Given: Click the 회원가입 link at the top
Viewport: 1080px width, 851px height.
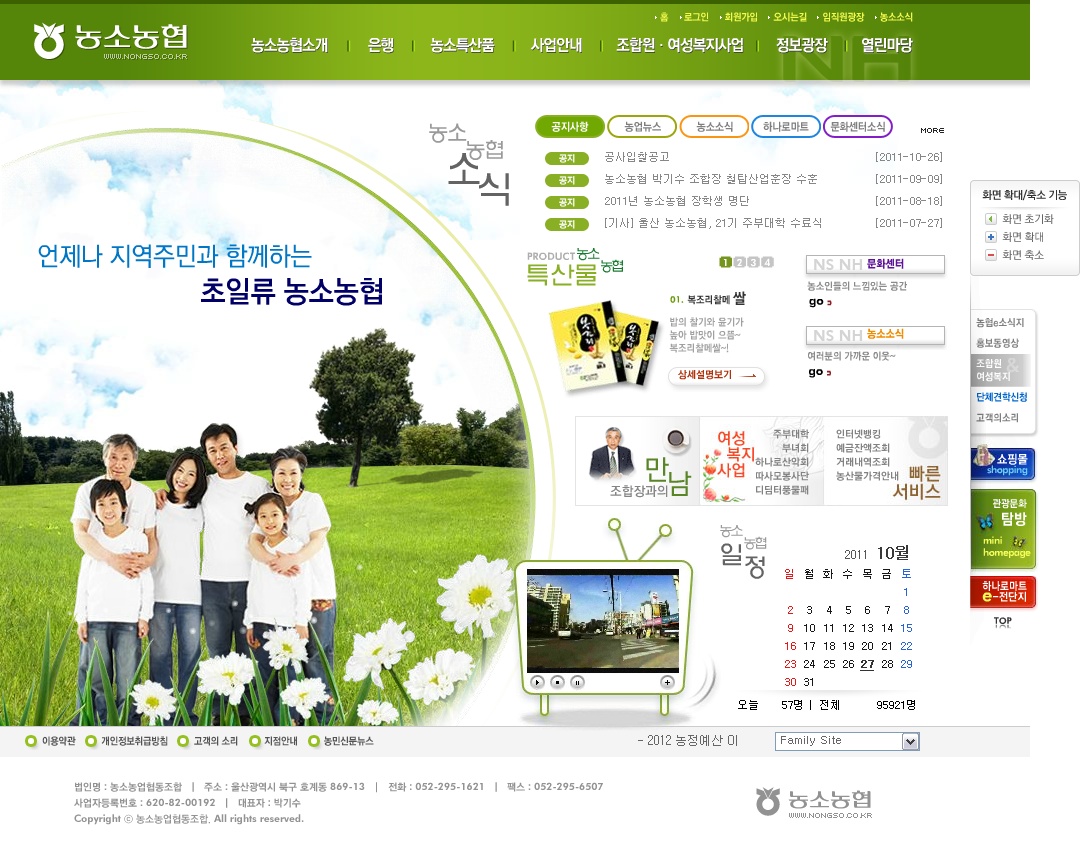Looking at the screenshot, I should coord(740,17).
